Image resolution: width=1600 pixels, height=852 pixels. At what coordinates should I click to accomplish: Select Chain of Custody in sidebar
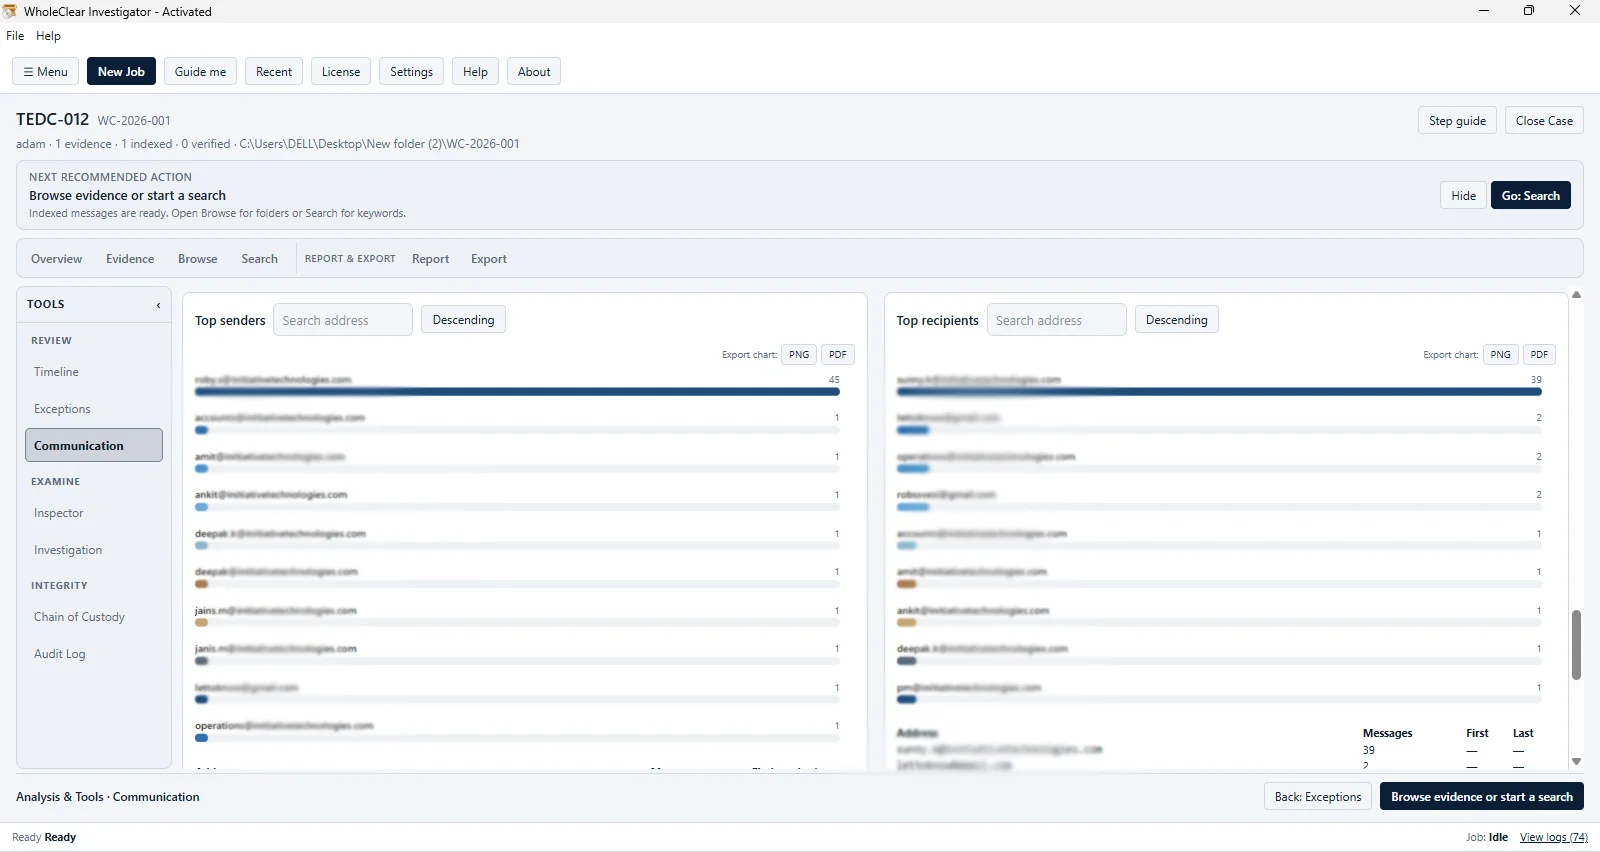tap(79, 617)
